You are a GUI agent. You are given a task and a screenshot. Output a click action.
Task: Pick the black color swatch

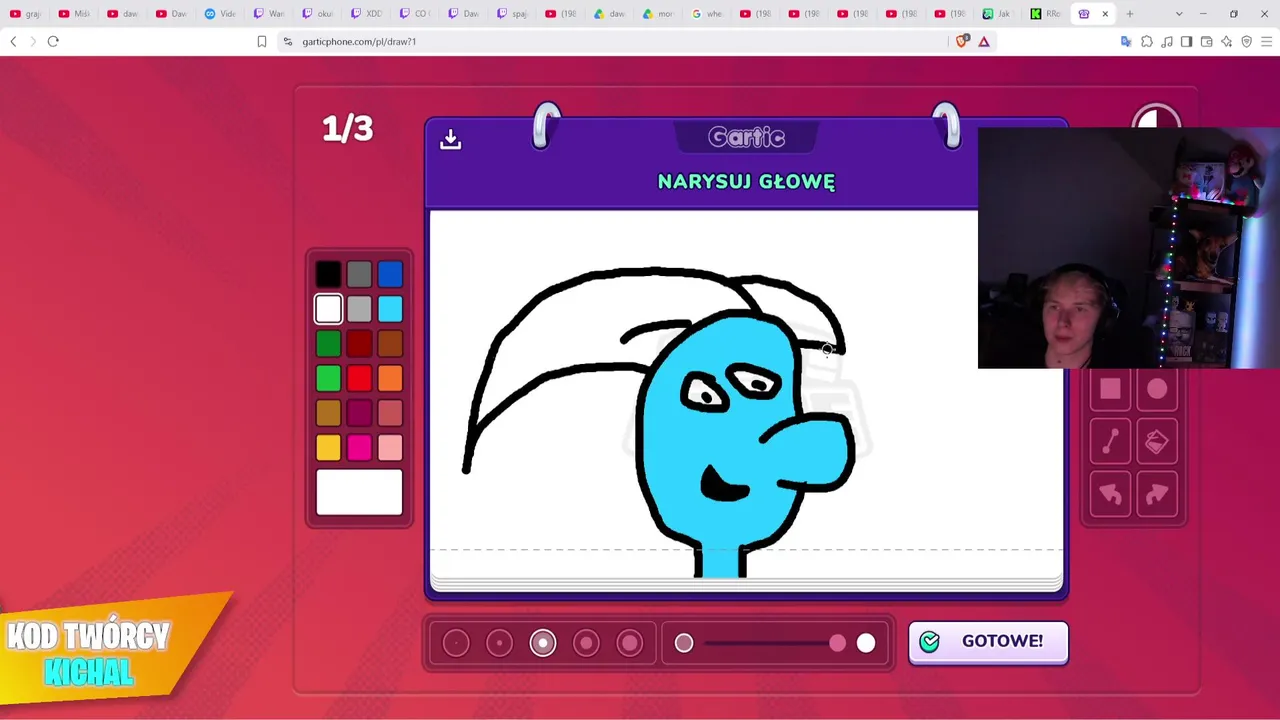click(328, 274)
